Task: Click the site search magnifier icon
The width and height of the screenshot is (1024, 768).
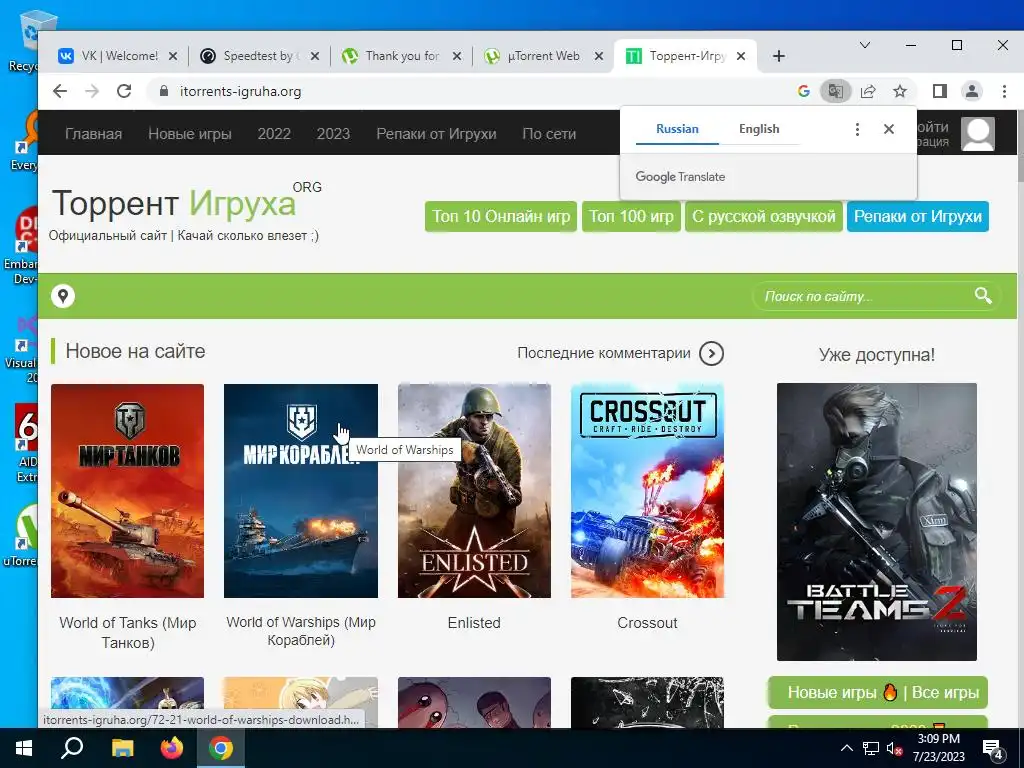Action: pos(983,296)
